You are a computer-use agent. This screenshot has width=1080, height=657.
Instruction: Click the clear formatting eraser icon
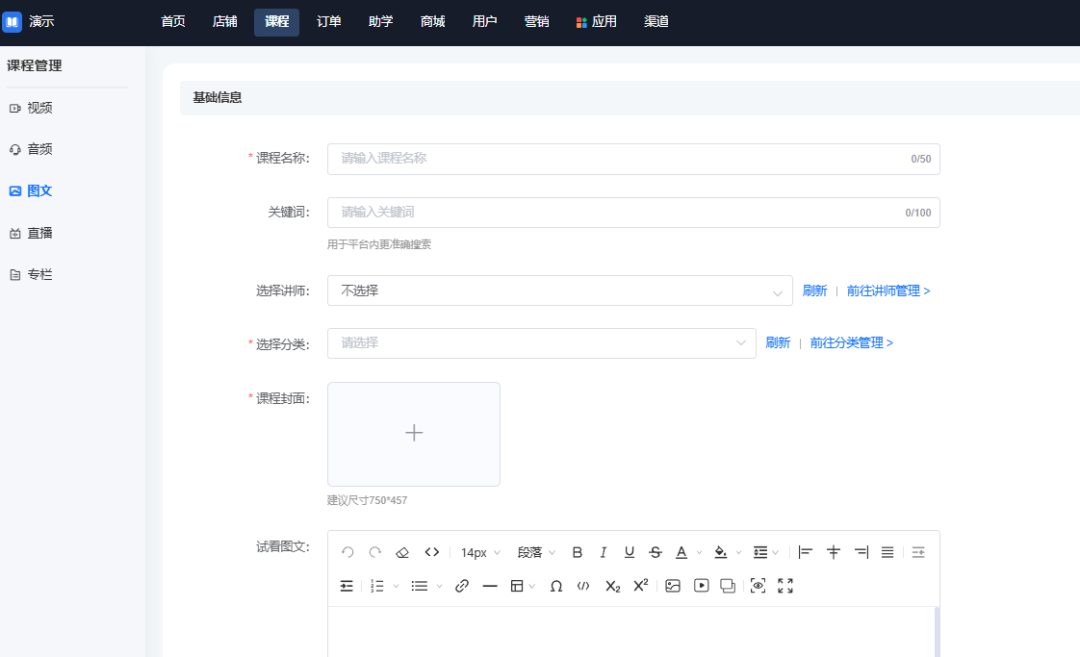tap(403, 552)
